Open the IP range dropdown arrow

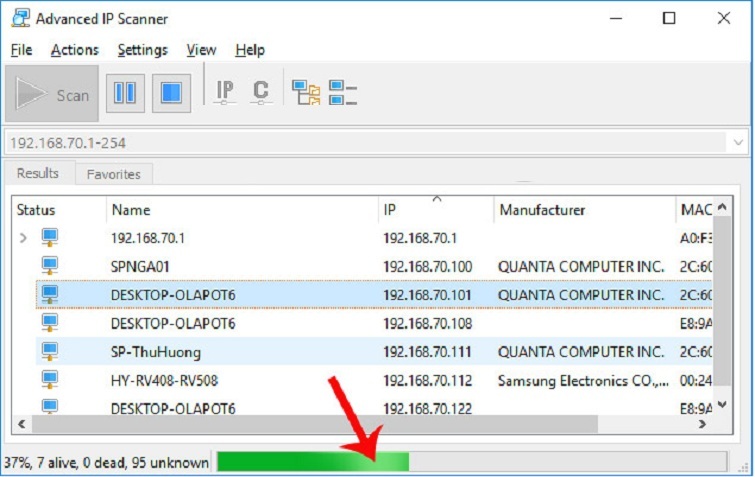tap(738, 143)
